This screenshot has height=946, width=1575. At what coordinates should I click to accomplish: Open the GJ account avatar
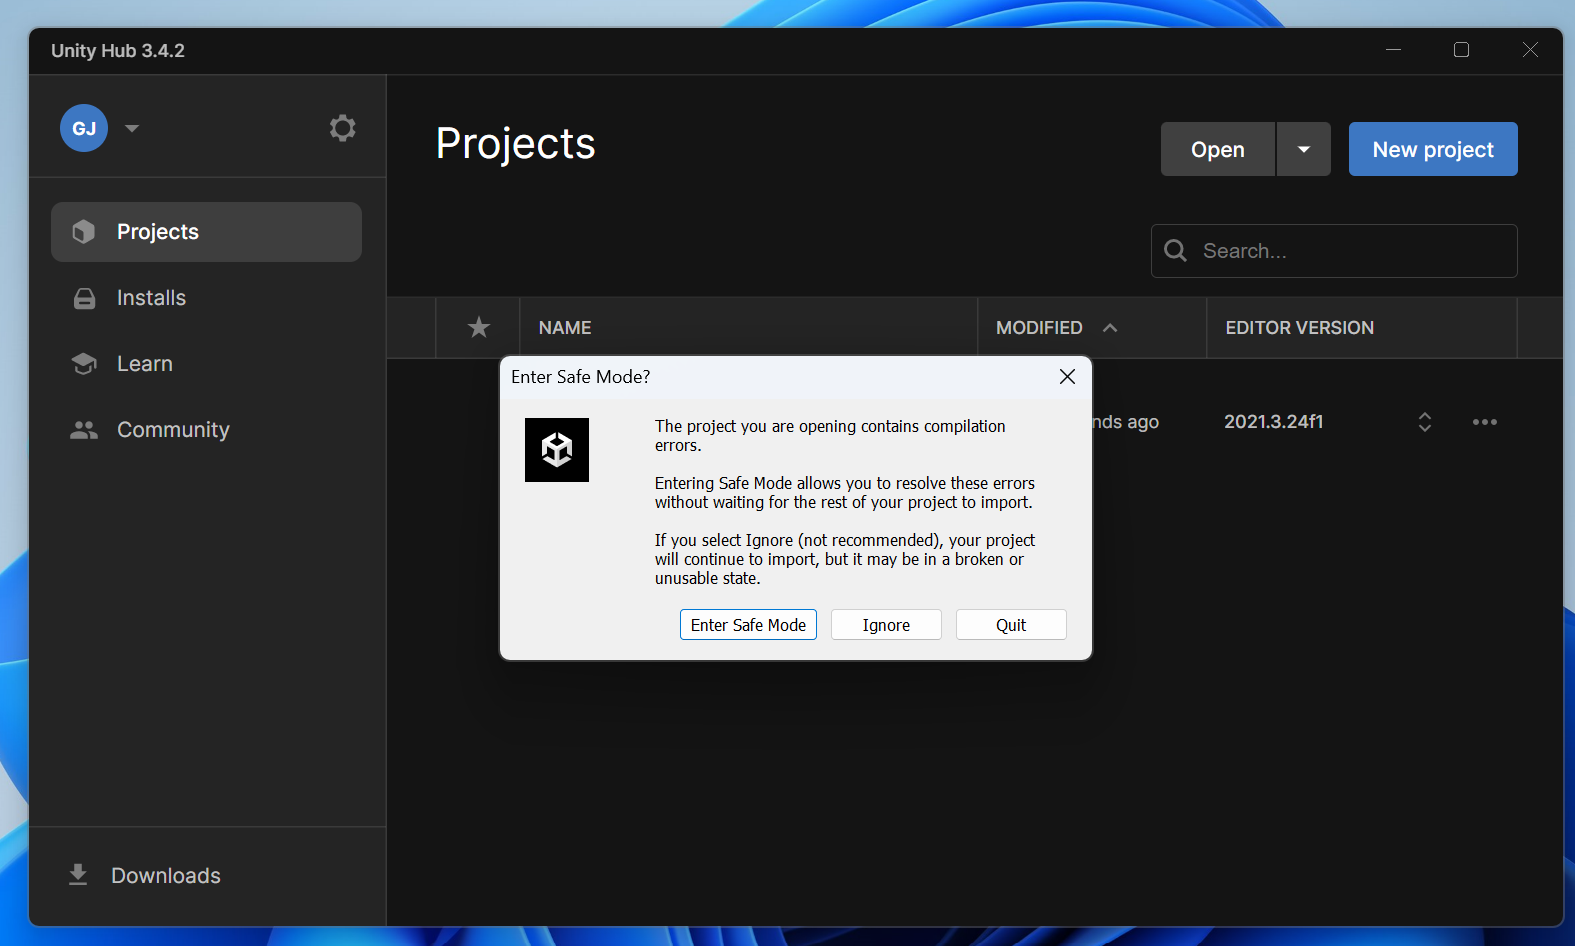click(x=84, y=128)
